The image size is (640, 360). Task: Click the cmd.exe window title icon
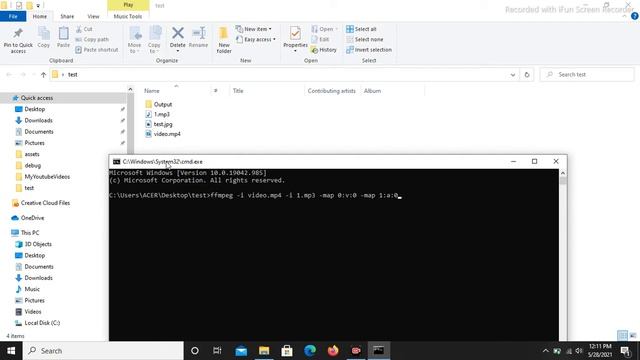tap(116, 162)
